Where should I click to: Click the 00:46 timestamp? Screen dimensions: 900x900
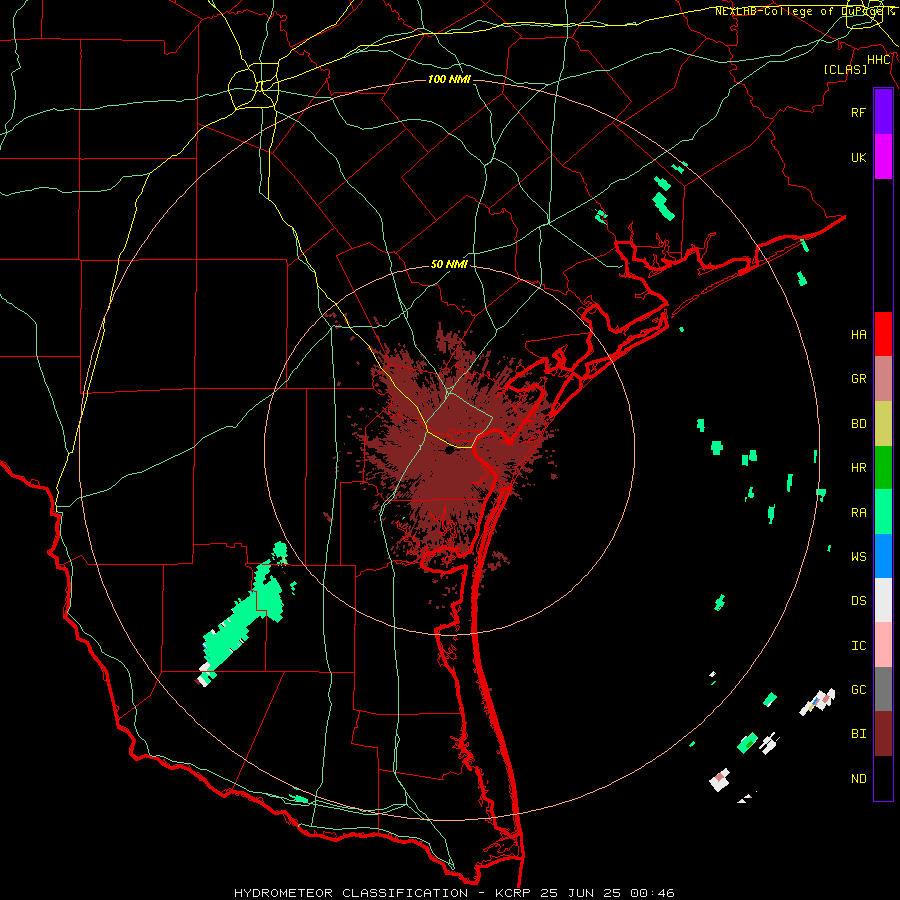tap(652, 893)
